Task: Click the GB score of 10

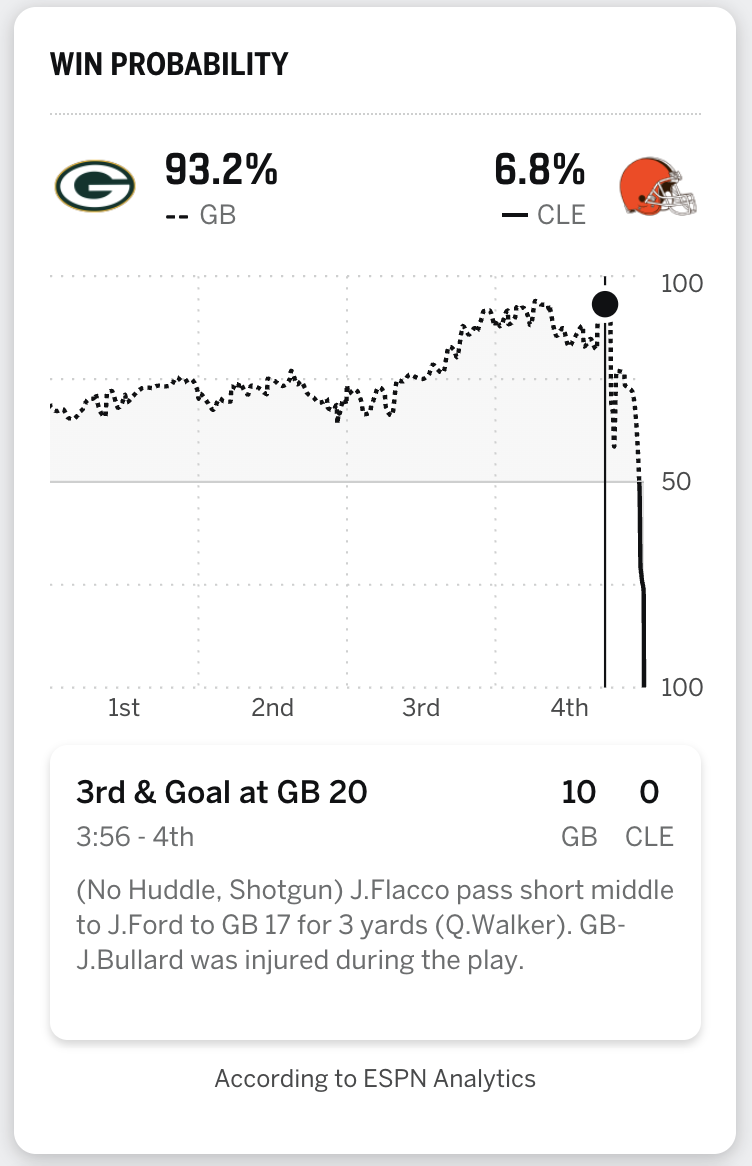Action: 579,792
